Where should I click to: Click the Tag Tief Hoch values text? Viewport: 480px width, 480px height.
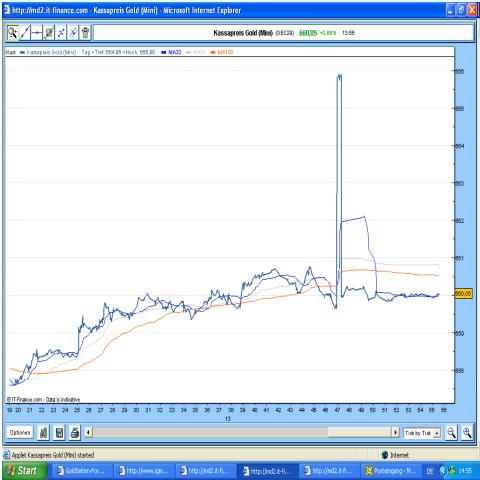pos(118,52)
